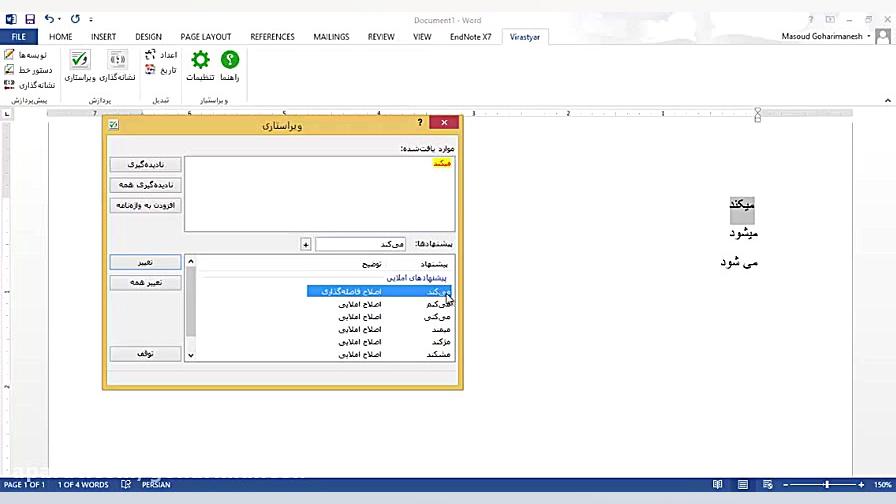This screenshot has height=504, width=896.
Task: Click افزودن به واژه‌نامه add to dictionary
Action: tap(146, 205)
